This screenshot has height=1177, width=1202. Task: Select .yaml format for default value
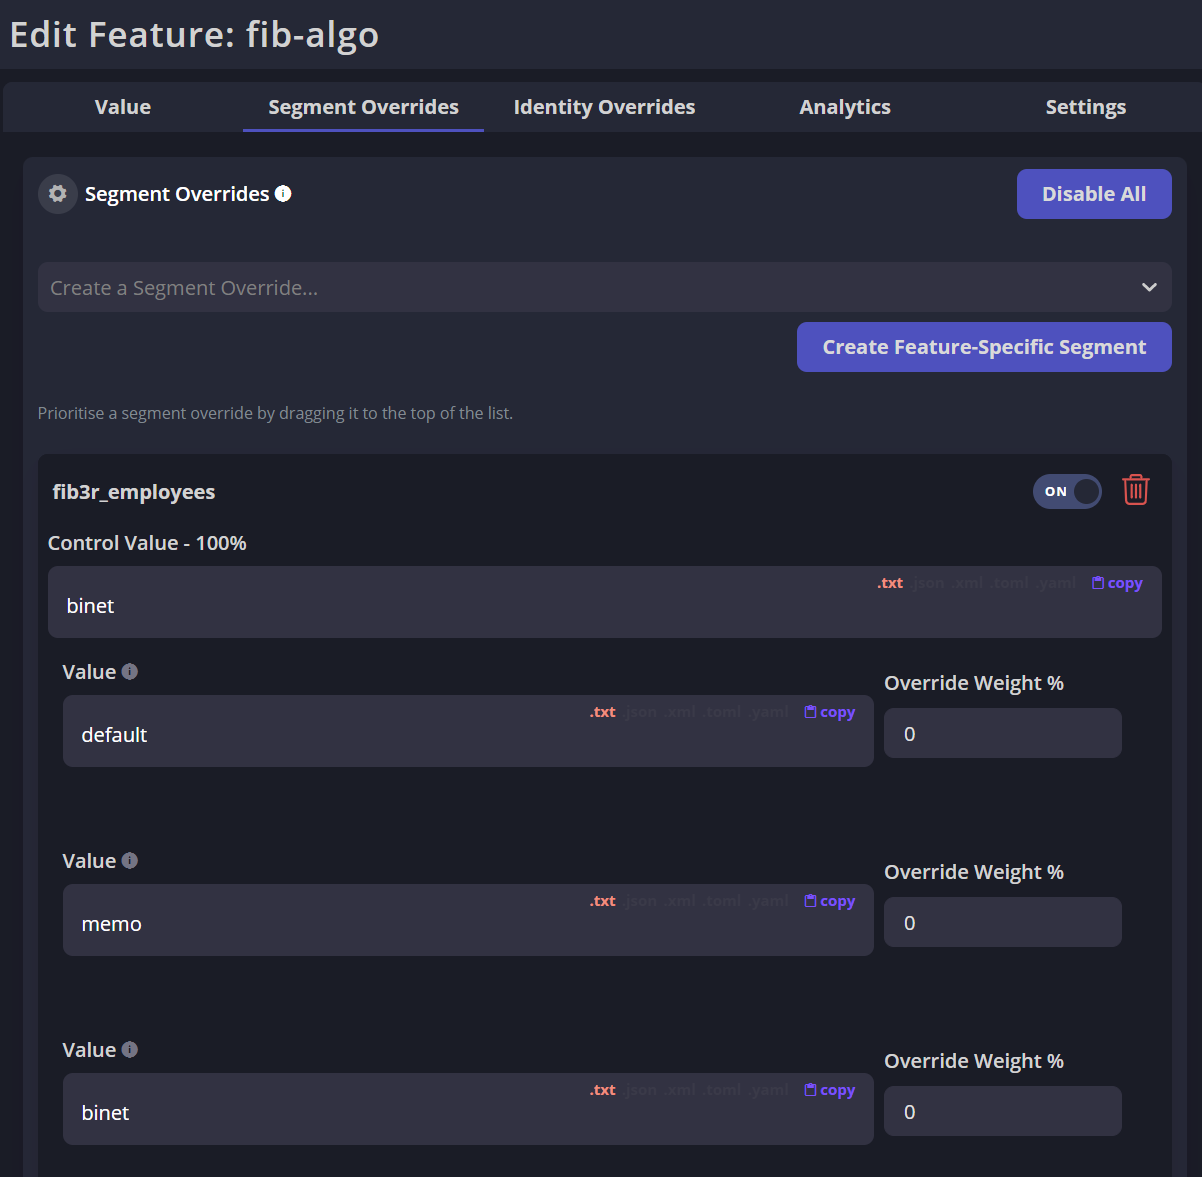click(770, 712)
